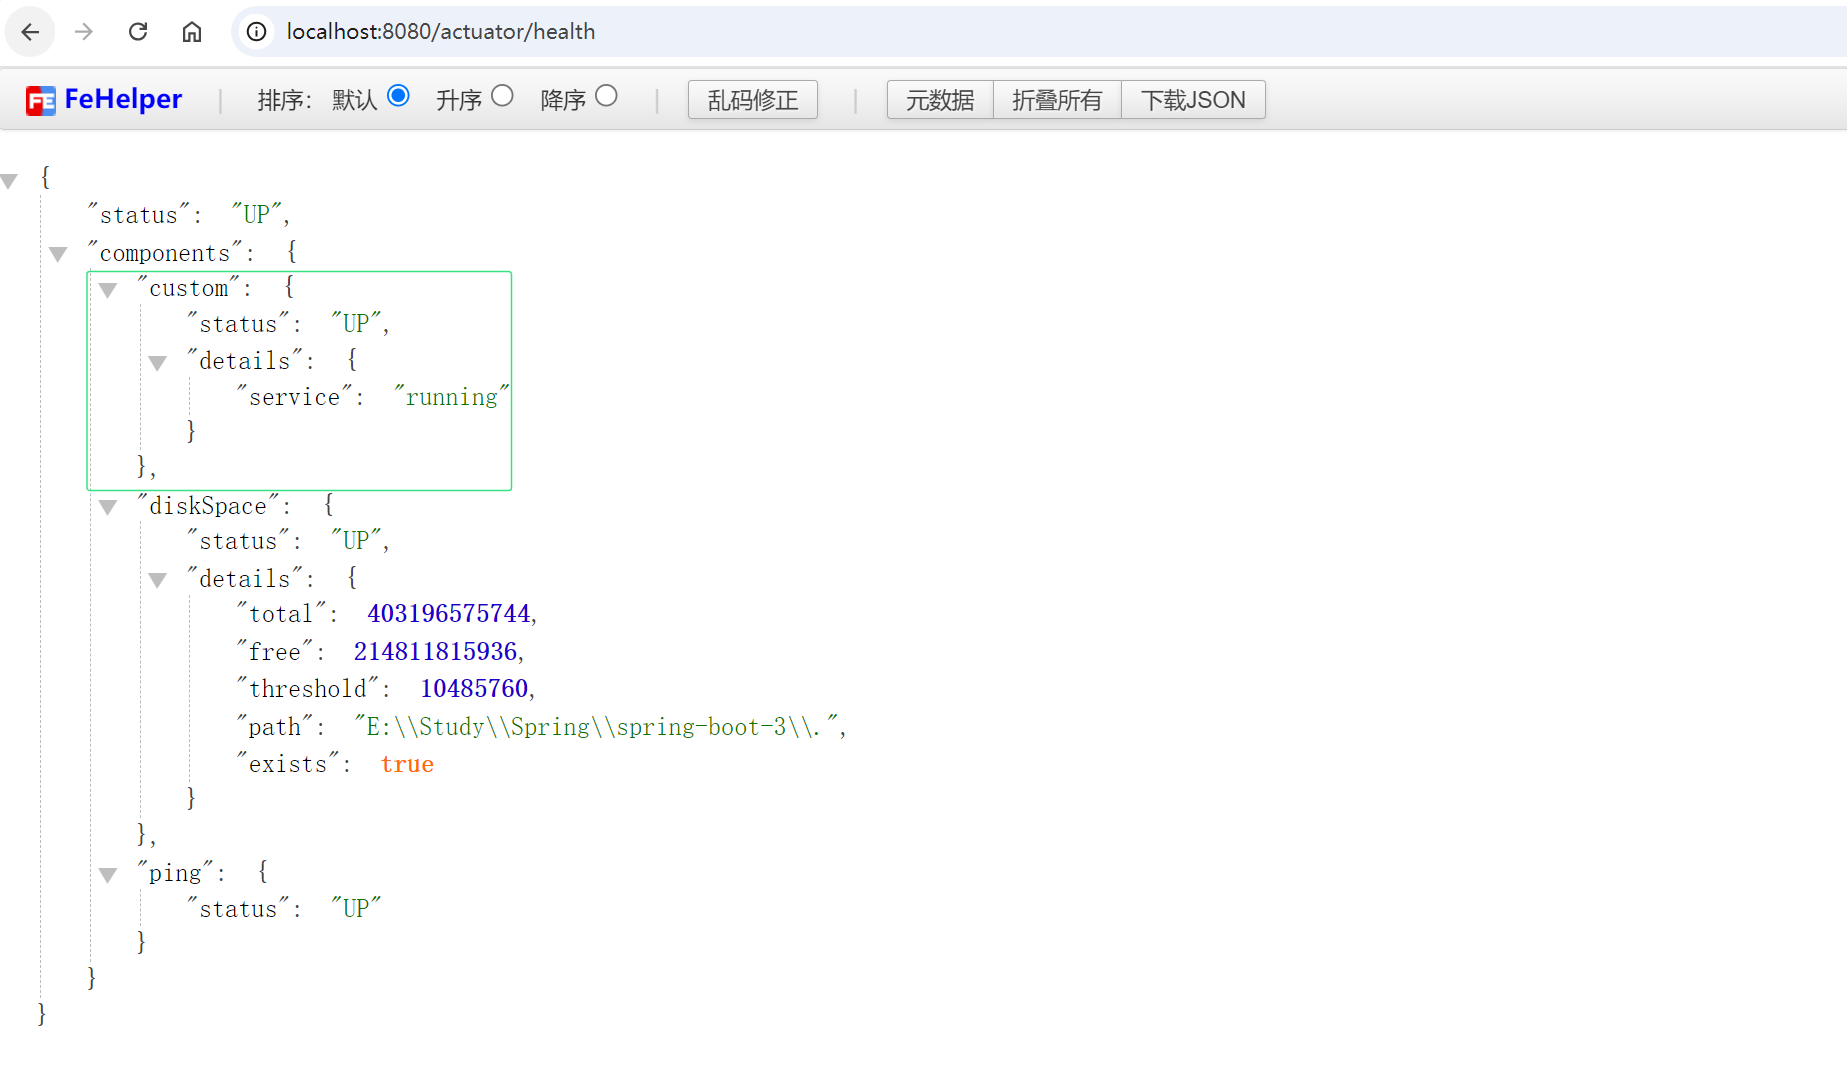1847x1086 pixels.
Task: Click the top-level "UP" status value
Action: 257,215
